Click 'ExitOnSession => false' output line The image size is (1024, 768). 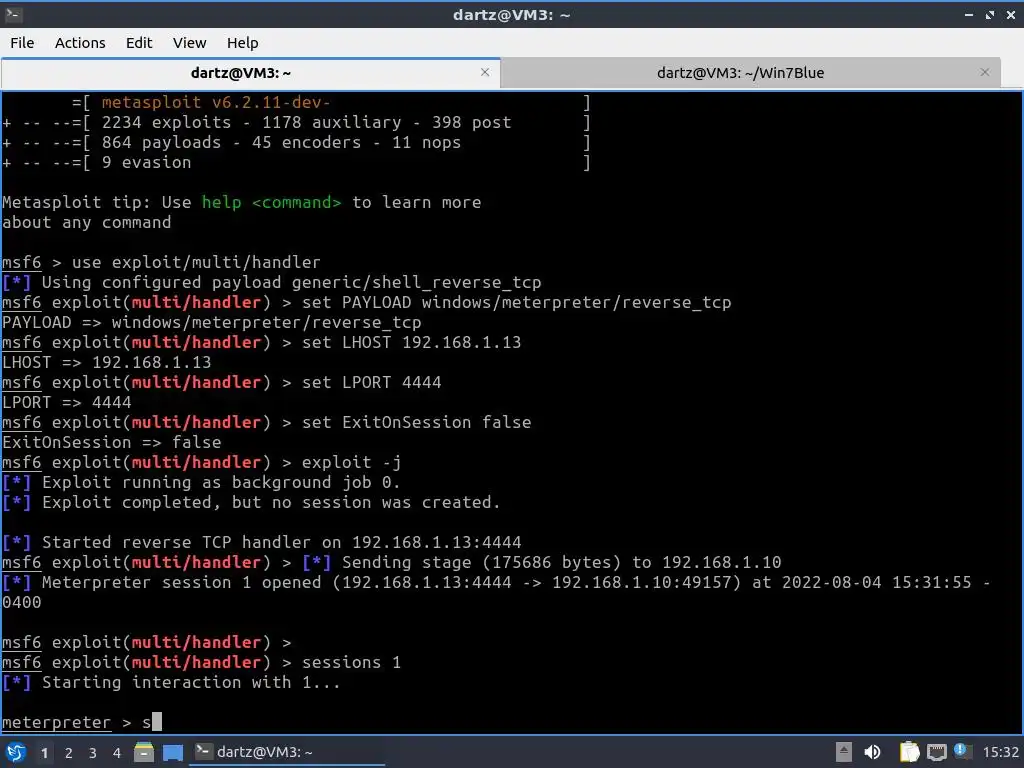point(112,443)
